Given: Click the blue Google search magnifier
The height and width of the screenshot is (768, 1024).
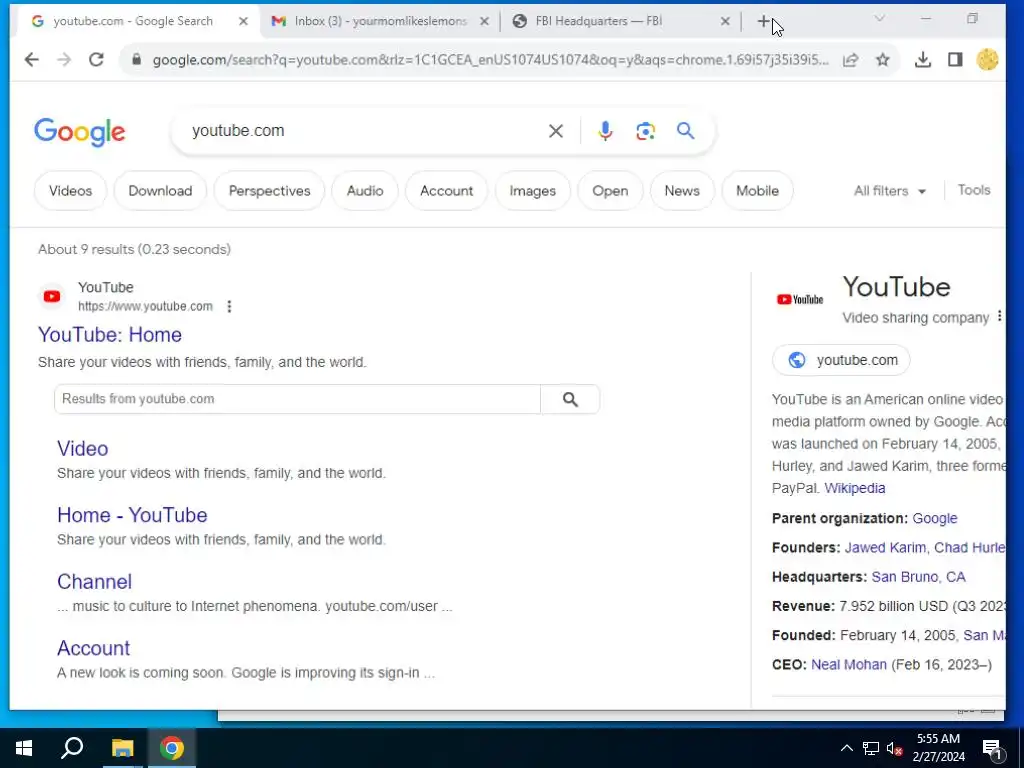Looking at the screenshot, I should (x=685, y=131).
